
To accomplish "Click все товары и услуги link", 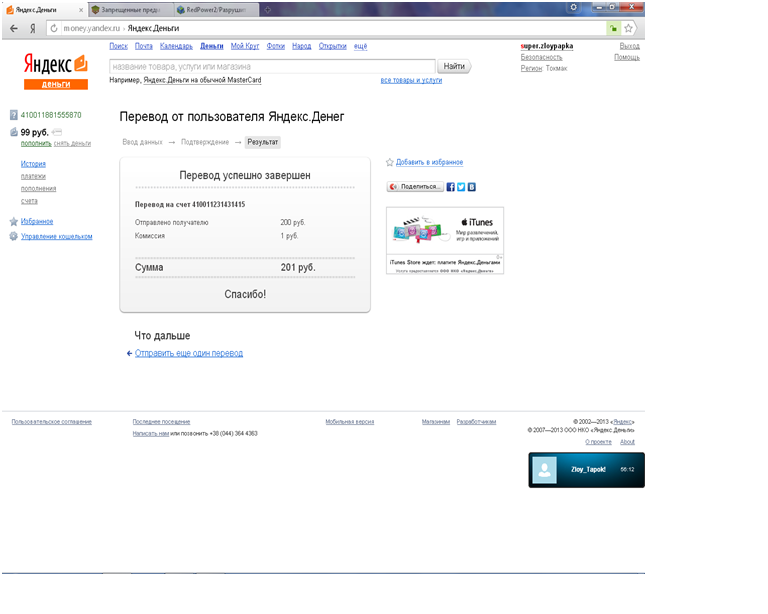I will [x=411, y=80].
